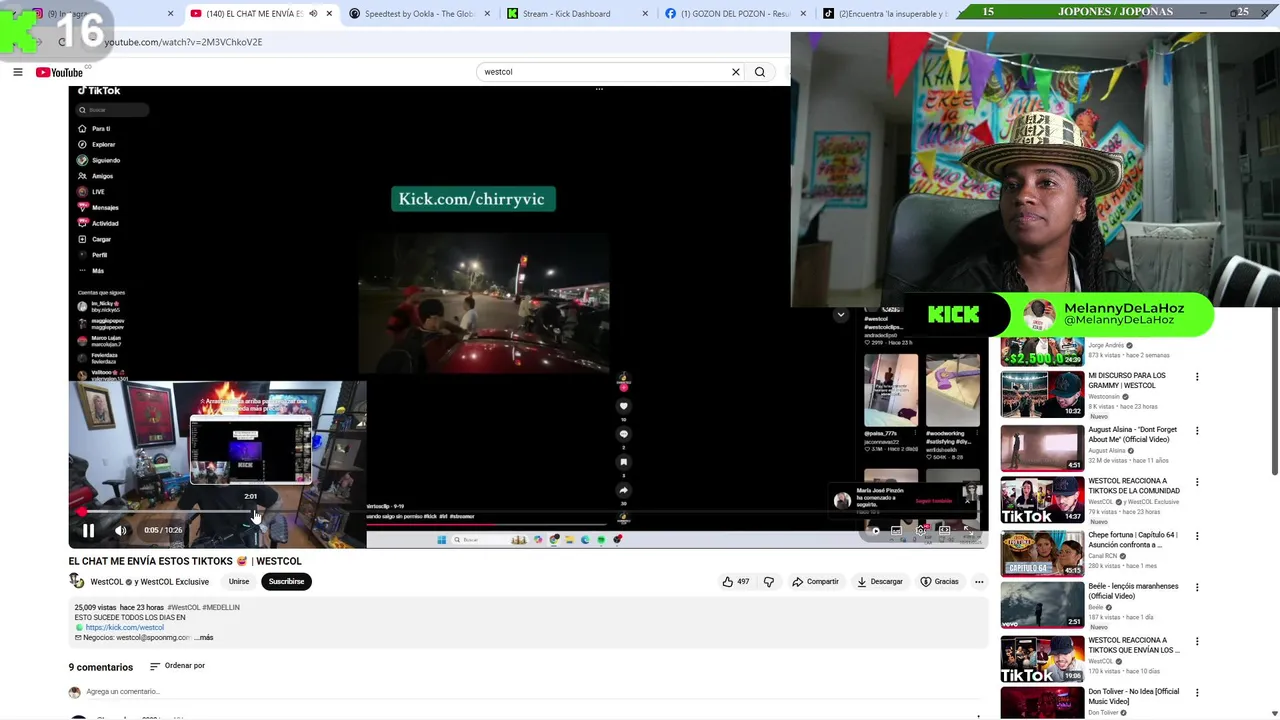Open options menu for MI DISCURSO PARA LOS GRAMMY
The image size is (1280, 720).
(x=1197, y=377)
